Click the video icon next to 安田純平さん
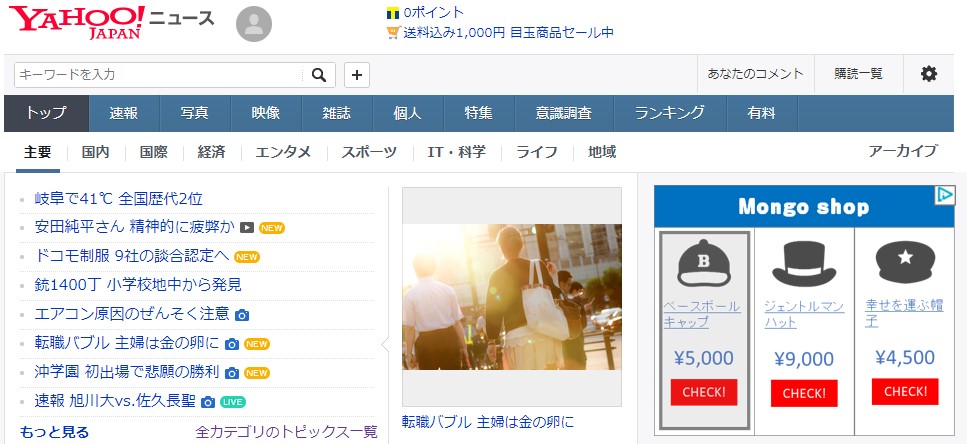Screen dimensions: 967x444 247,228
